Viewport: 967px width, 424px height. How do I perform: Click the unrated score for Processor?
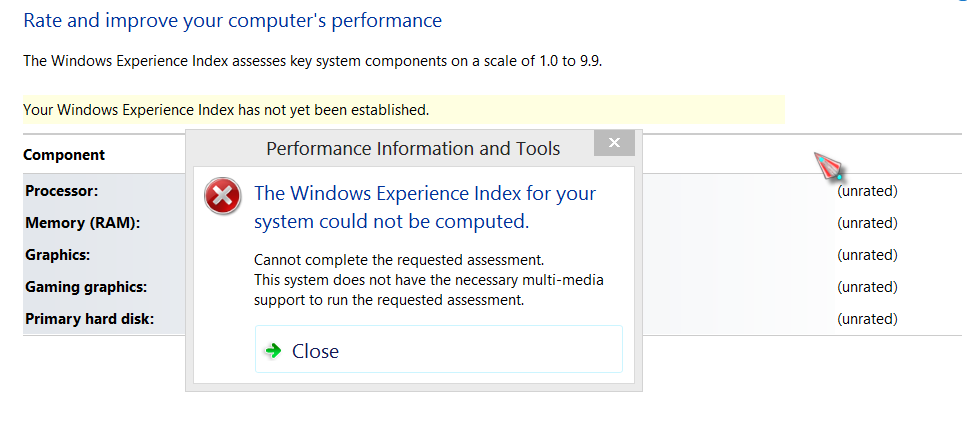[867, 191]
